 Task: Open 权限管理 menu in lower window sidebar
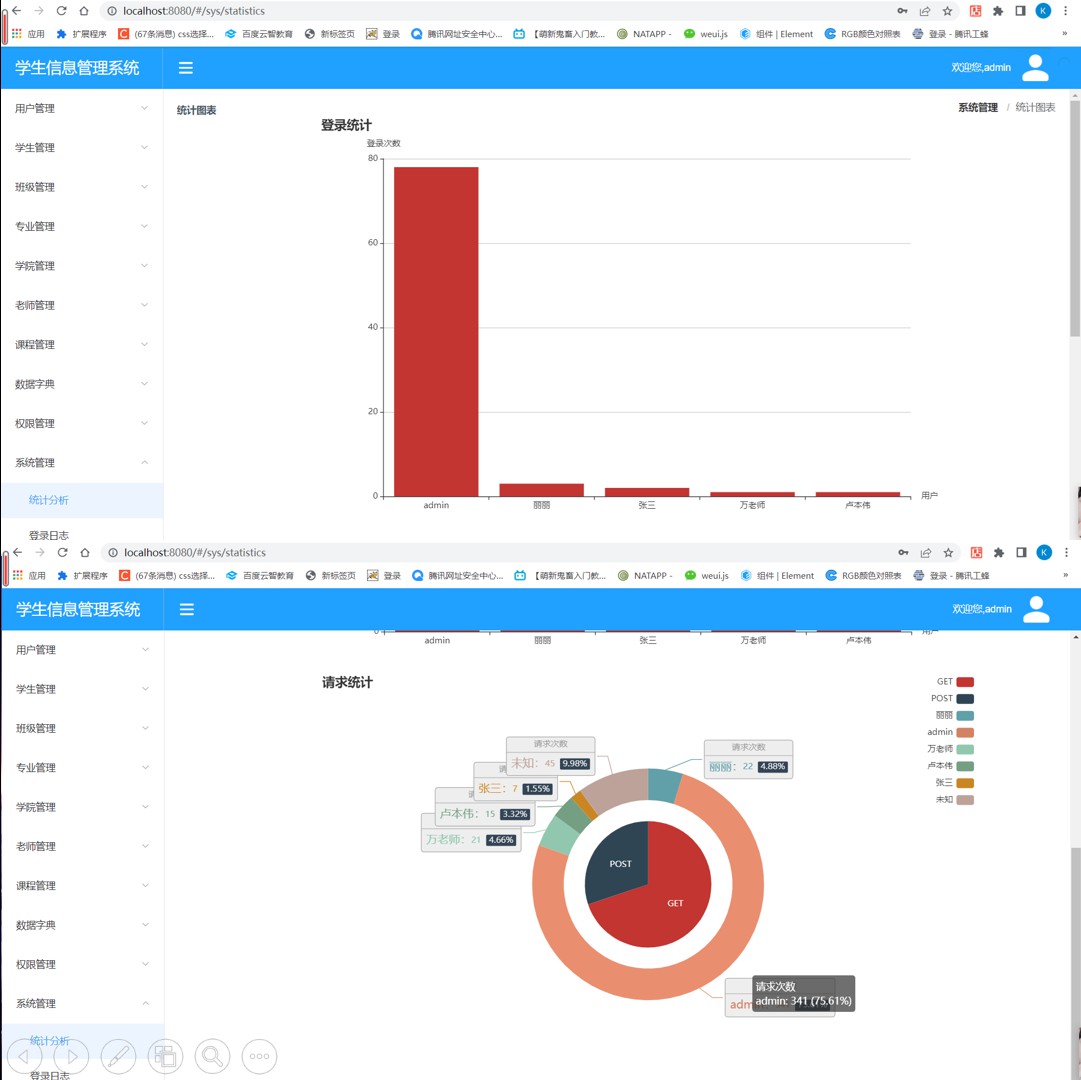pyautogui.click(x=83, y=964)
